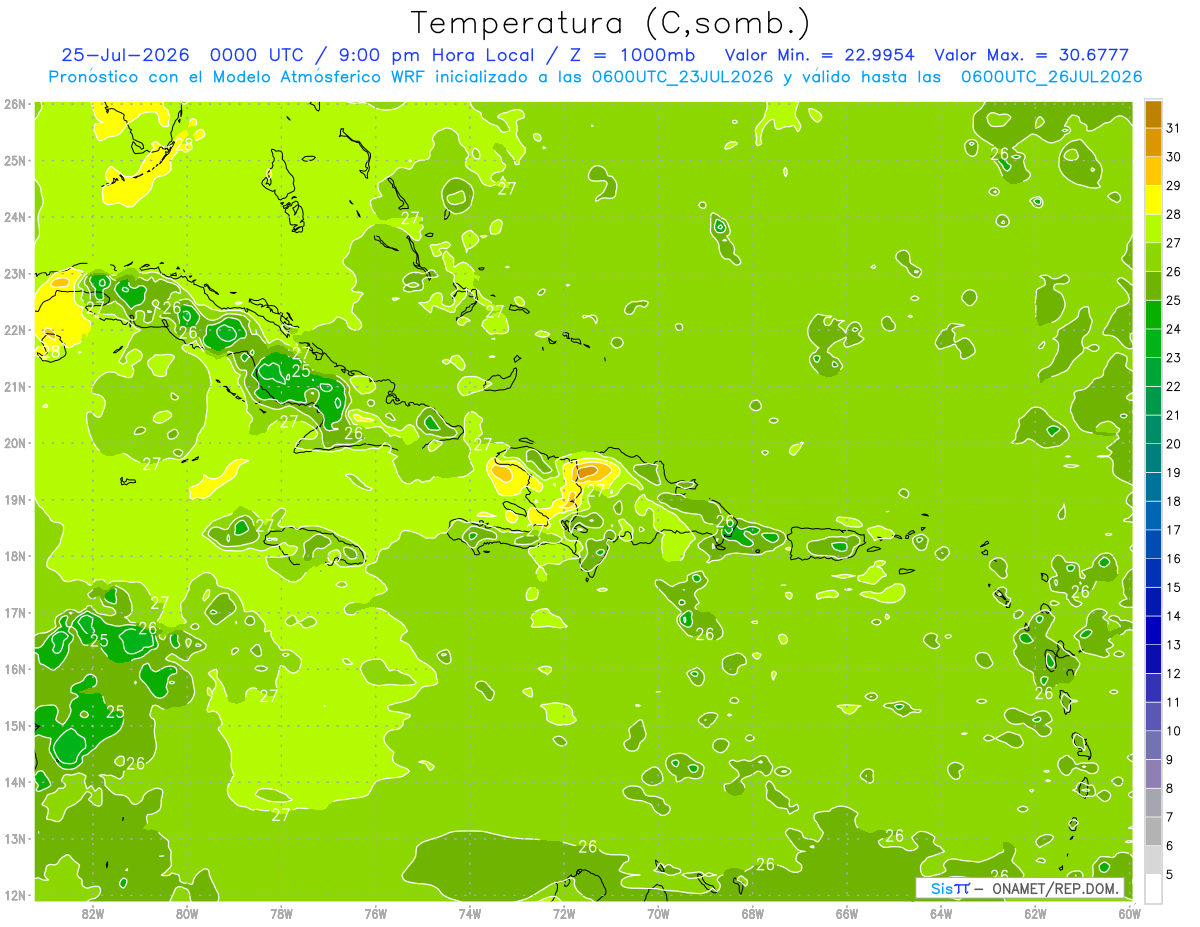Click the '72W' longitude axis label
This screenshot has width=1200, height=927.
(x=563, y=914)
